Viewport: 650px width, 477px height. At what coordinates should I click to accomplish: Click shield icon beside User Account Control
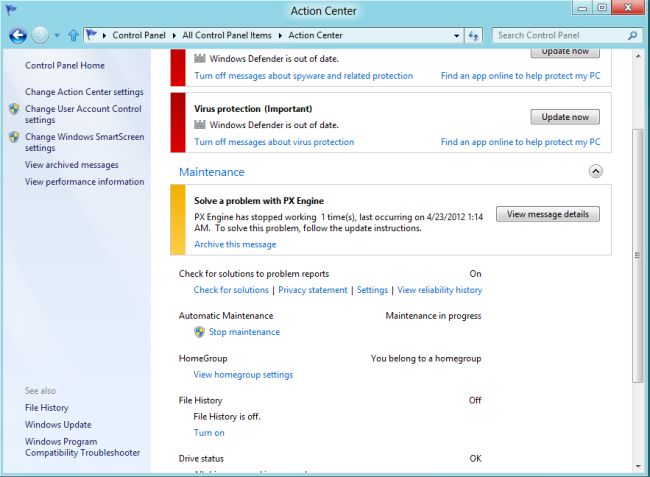point(14,109)
